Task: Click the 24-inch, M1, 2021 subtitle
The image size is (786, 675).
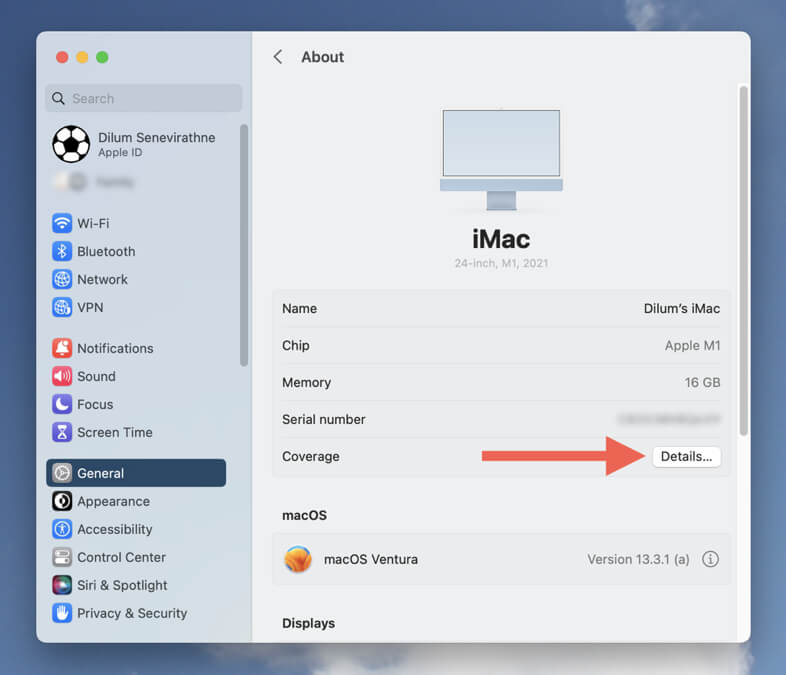Action: tap(501, 263)
